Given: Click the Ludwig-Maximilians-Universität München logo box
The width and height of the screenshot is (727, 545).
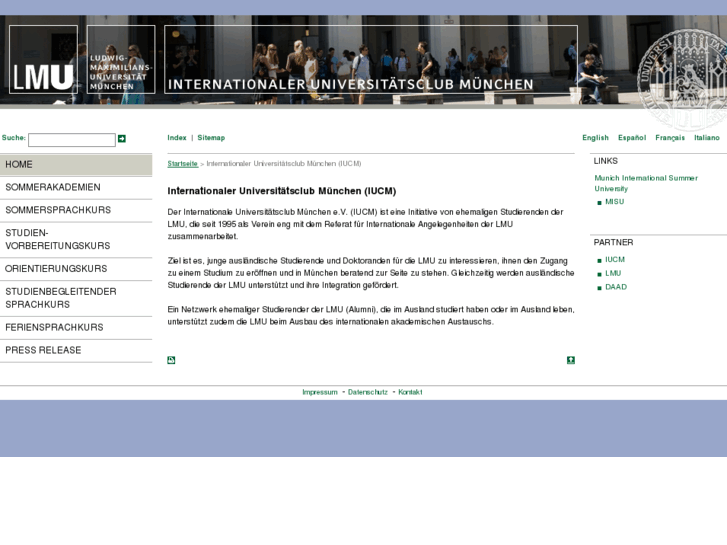Looking at the screenshot, I should 121,59.
